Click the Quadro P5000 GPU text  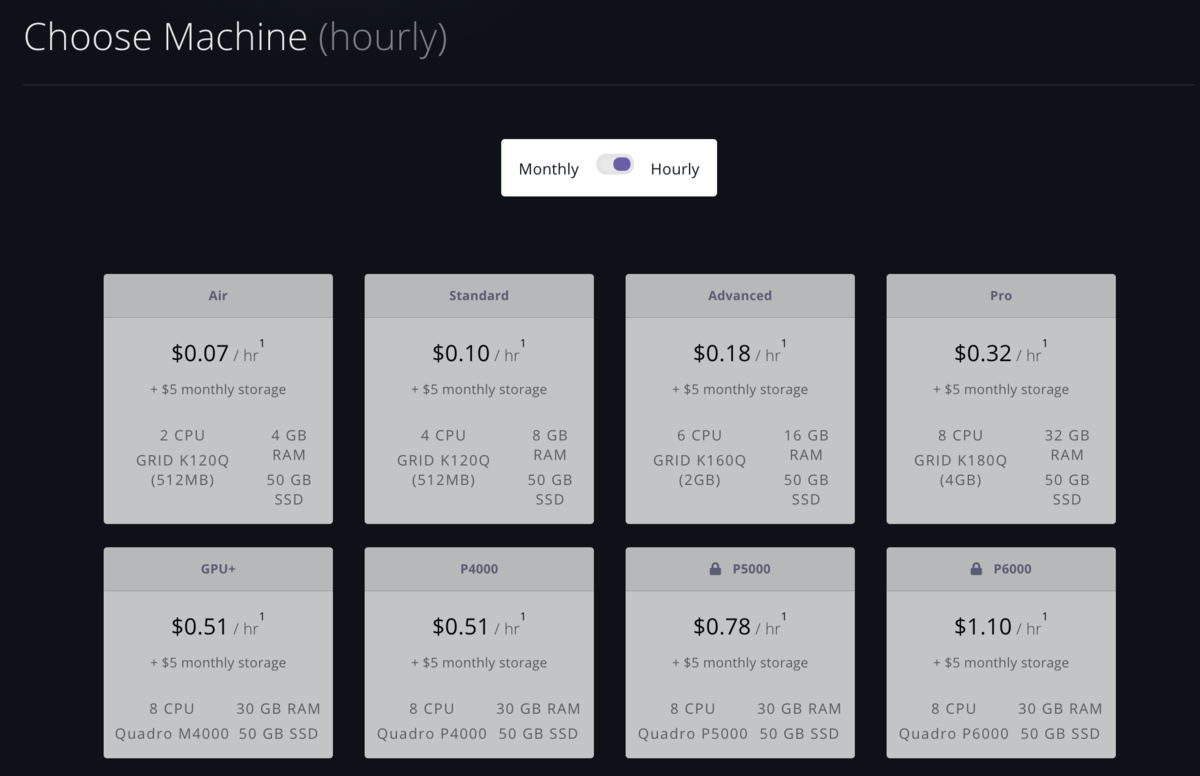tap(693, 734)
